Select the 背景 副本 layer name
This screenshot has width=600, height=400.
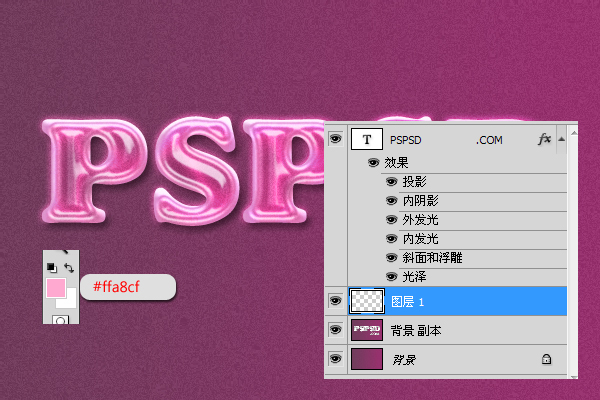416,330
